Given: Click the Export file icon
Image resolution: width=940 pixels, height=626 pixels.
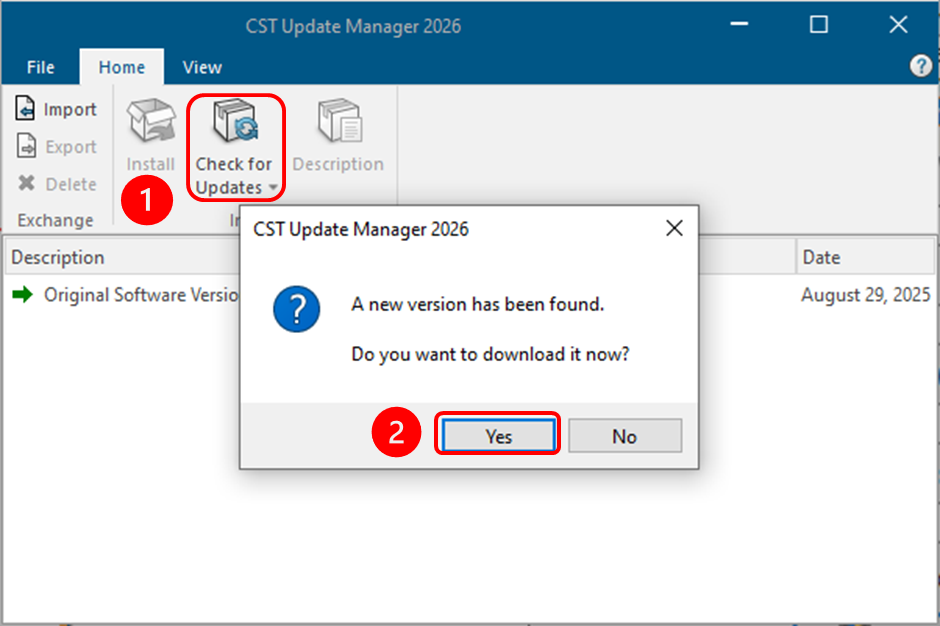Looking at the screenshot, I should [x=26, y=147].
